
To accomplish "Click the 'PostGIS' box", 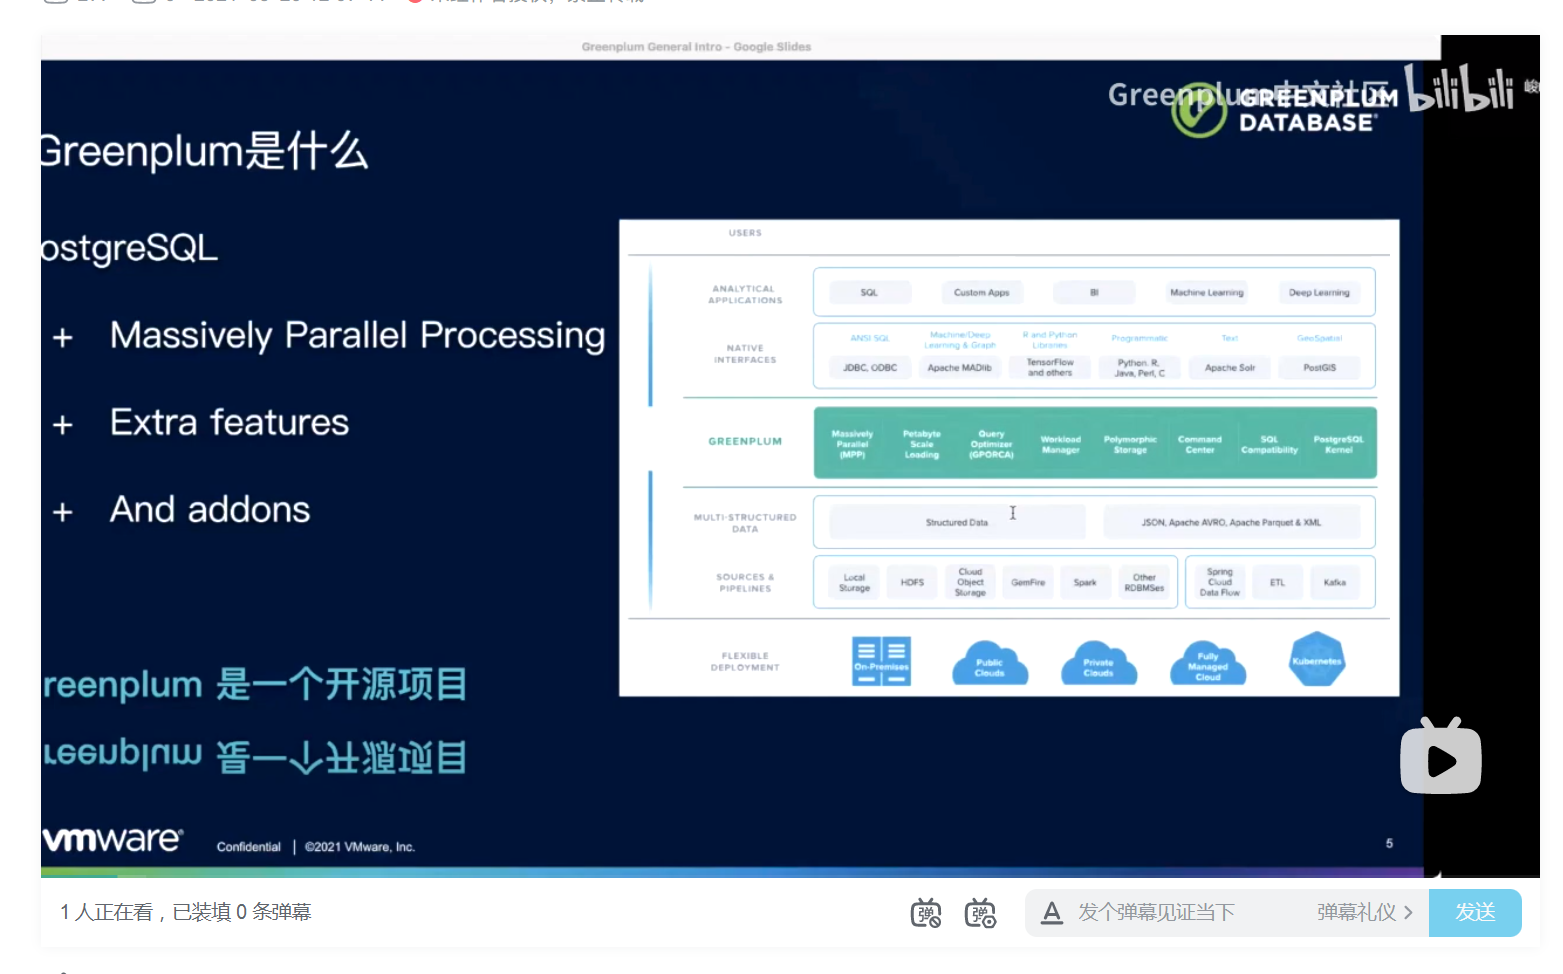I will (1319, 368).
